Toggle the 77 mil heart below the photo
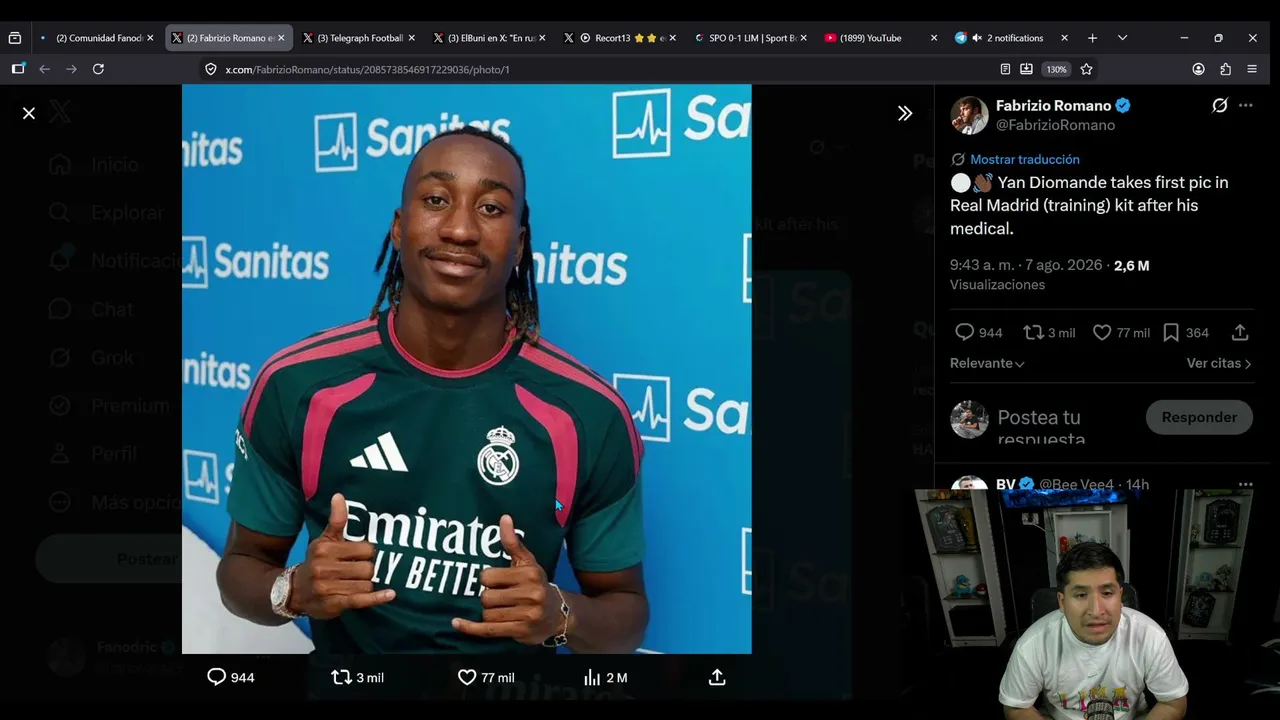The width and height of the screenshot is (1280, 720). (486, 677)
